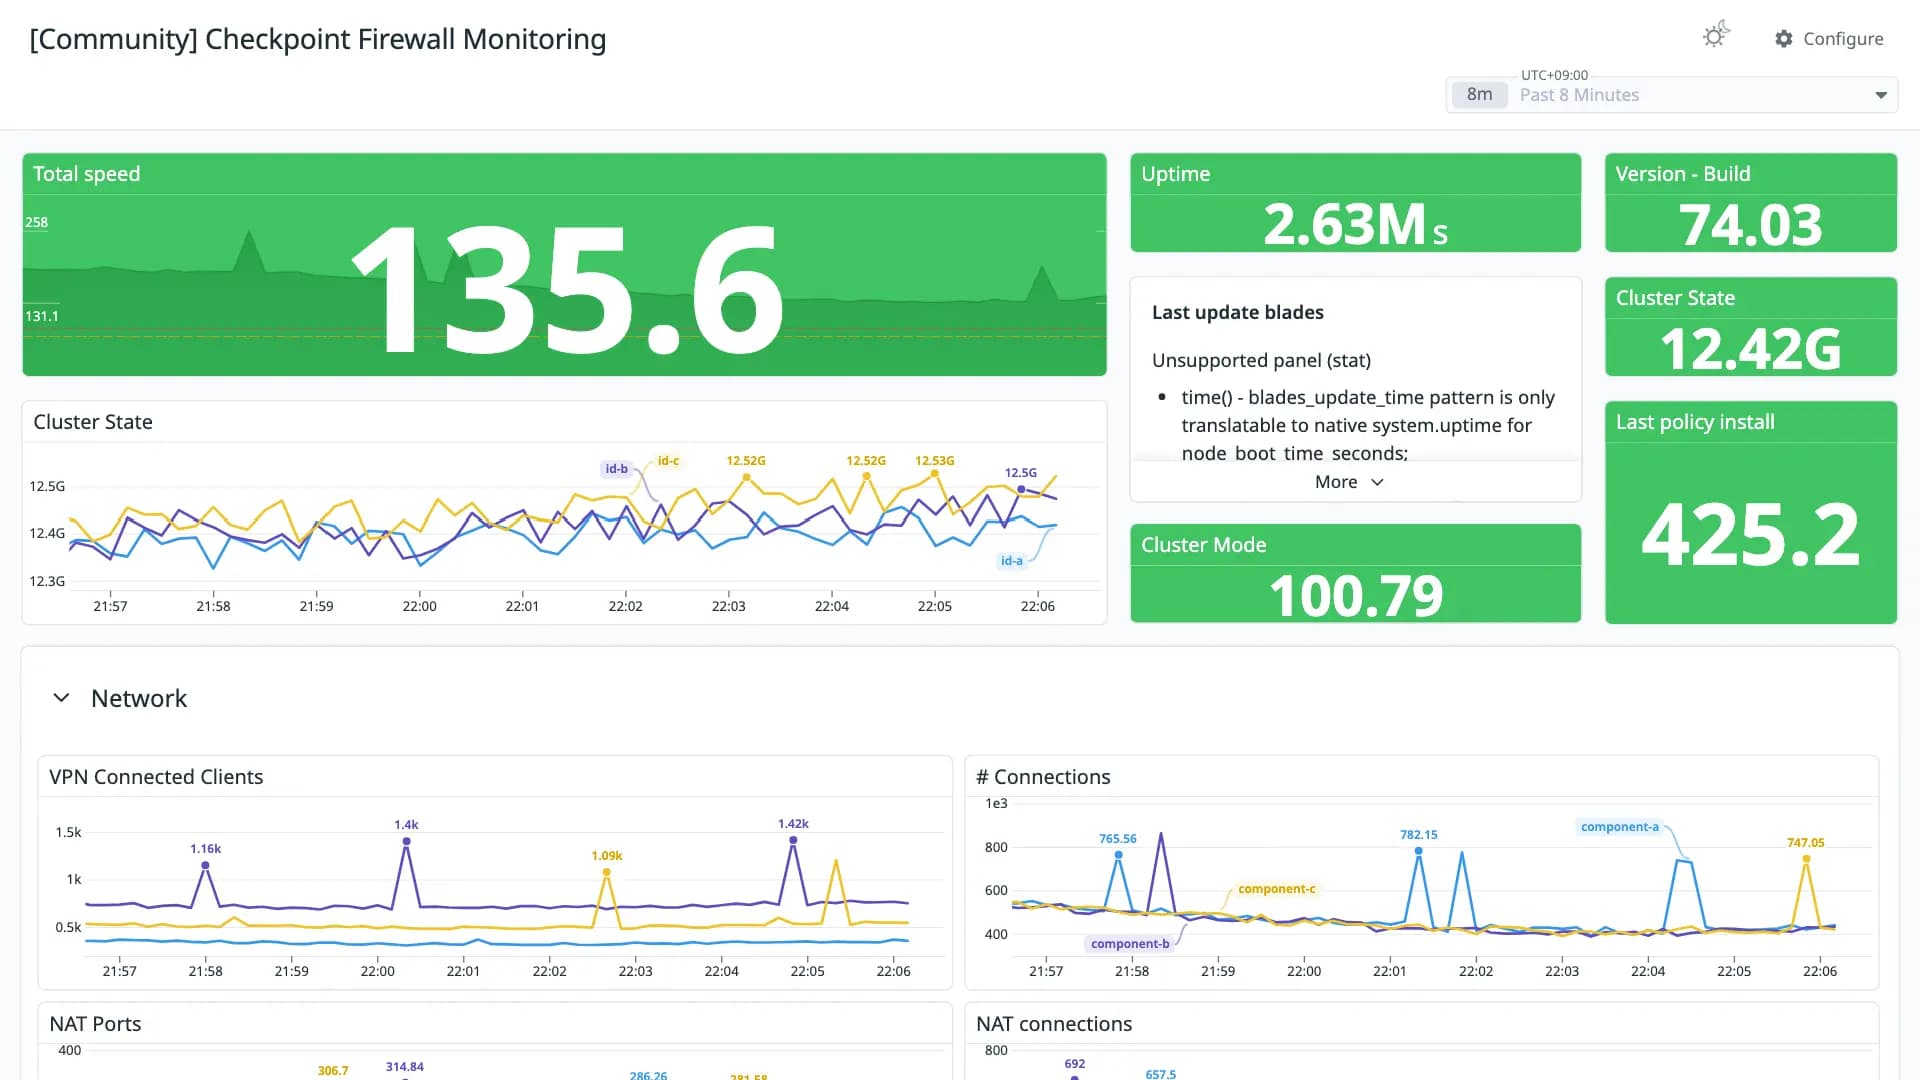Open the time range dropdown arrow
Image resolution: width=1920 pixels, height=1080 pixels.
(1880, 95)
